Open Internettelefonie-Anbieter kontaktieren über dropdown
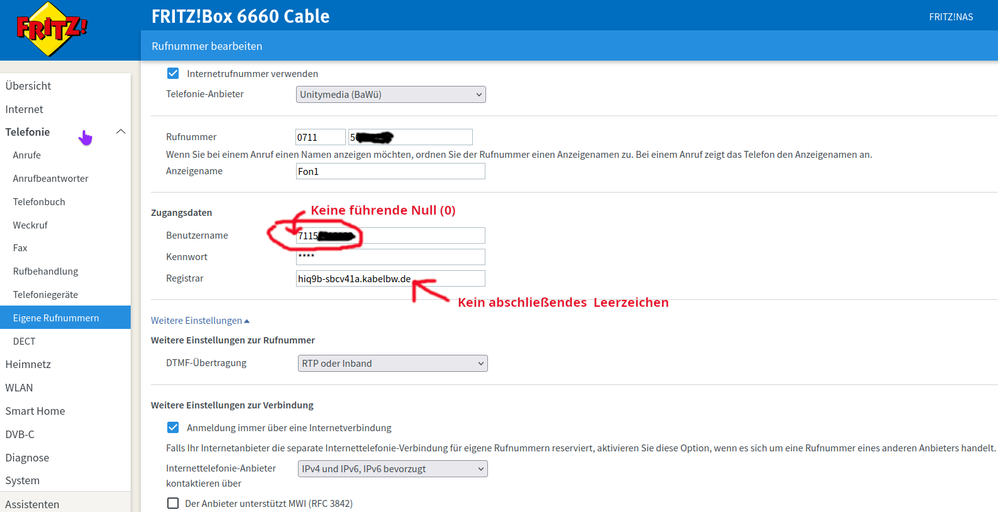This screenshot has width=998, height=512. [392, 469]
